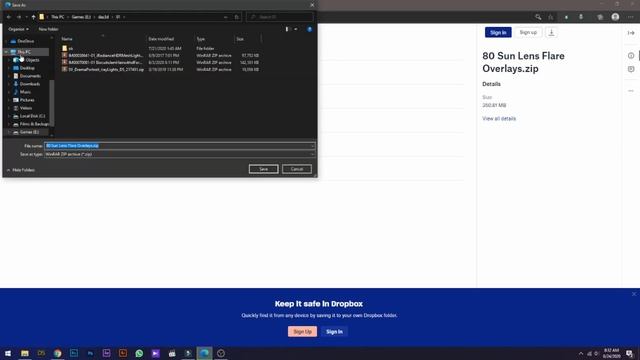Click the blue Help icon in dialog
This screenshot has height=360, width=640.
coord(309,29)
